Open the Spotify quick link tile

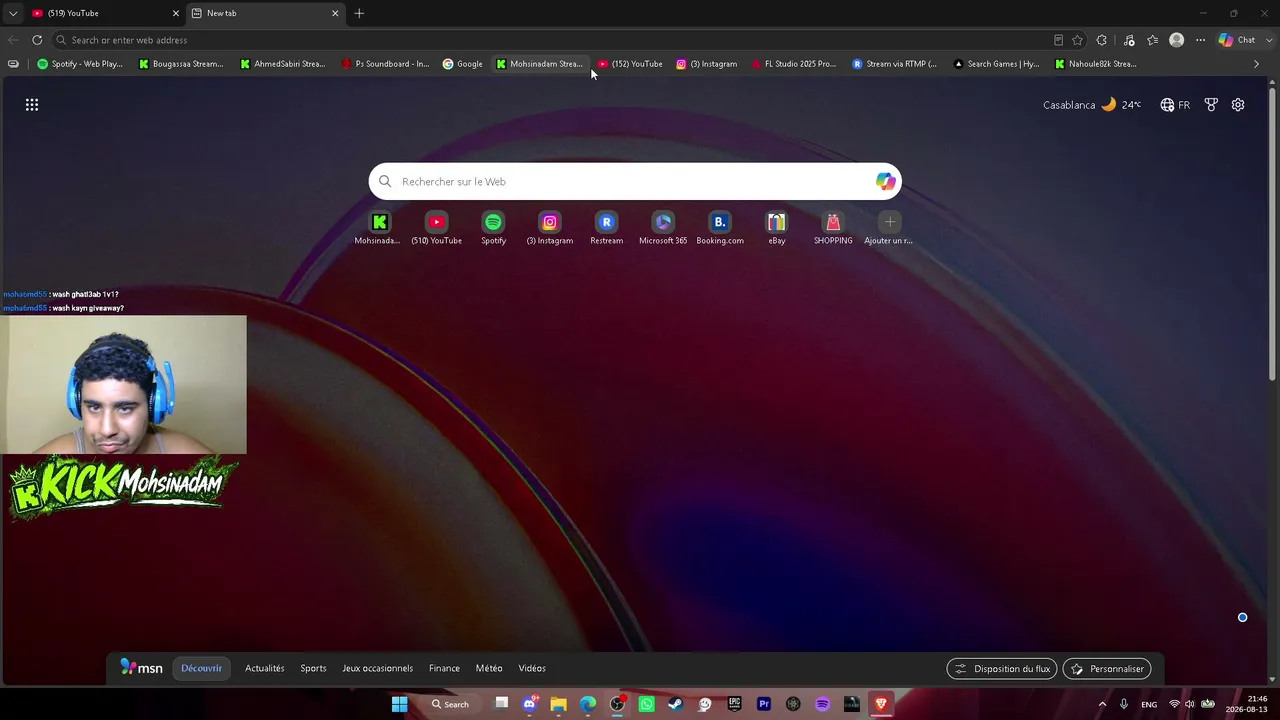coord(493,227)
